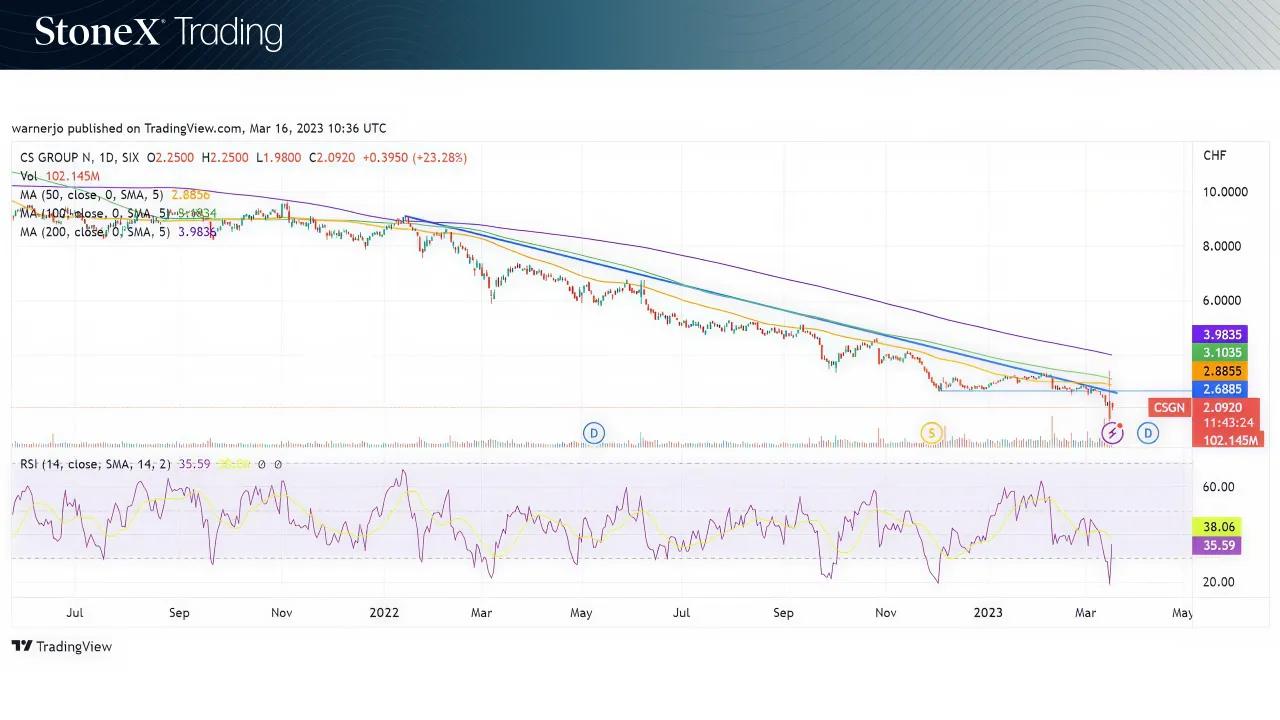The image size is (1280, 720).
Task: Click the StoneX Trading logo
Action: pos(158,32)
